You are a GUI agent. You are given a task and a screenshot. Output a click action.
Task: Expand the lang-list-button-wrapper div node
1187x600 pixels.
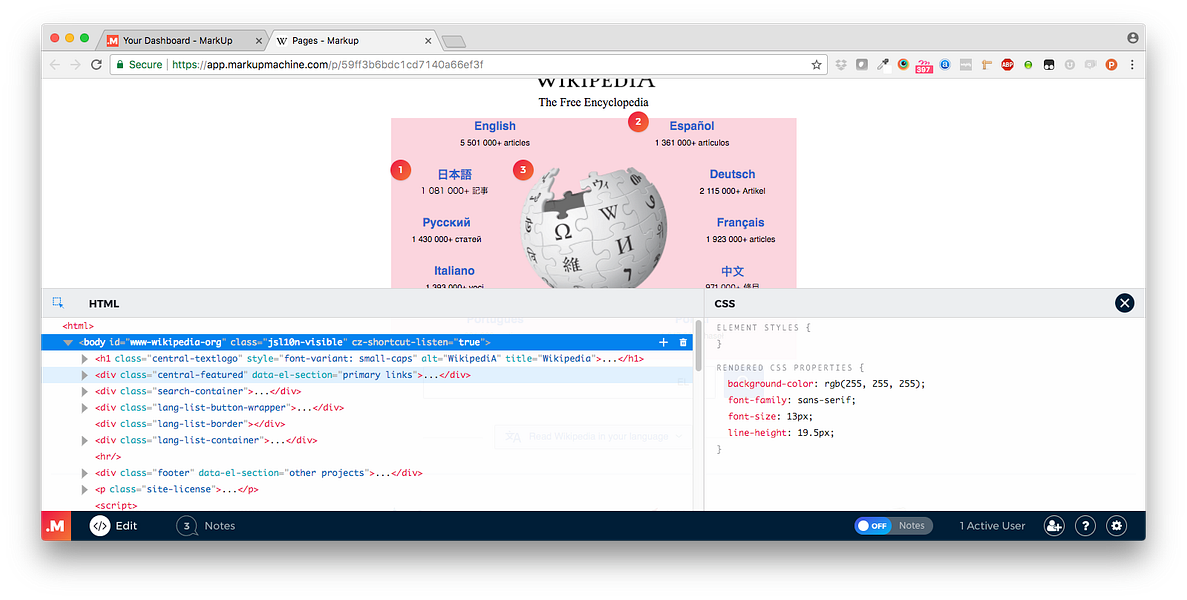coord(85,408)
